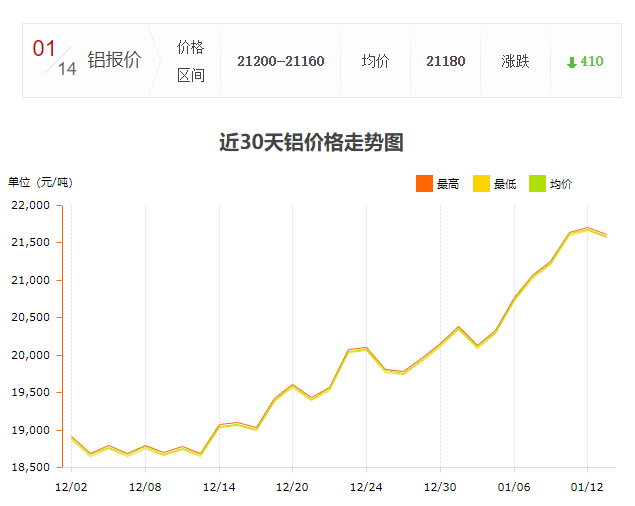
Task: Click the red 01 month number
Action: click(44, 49)
